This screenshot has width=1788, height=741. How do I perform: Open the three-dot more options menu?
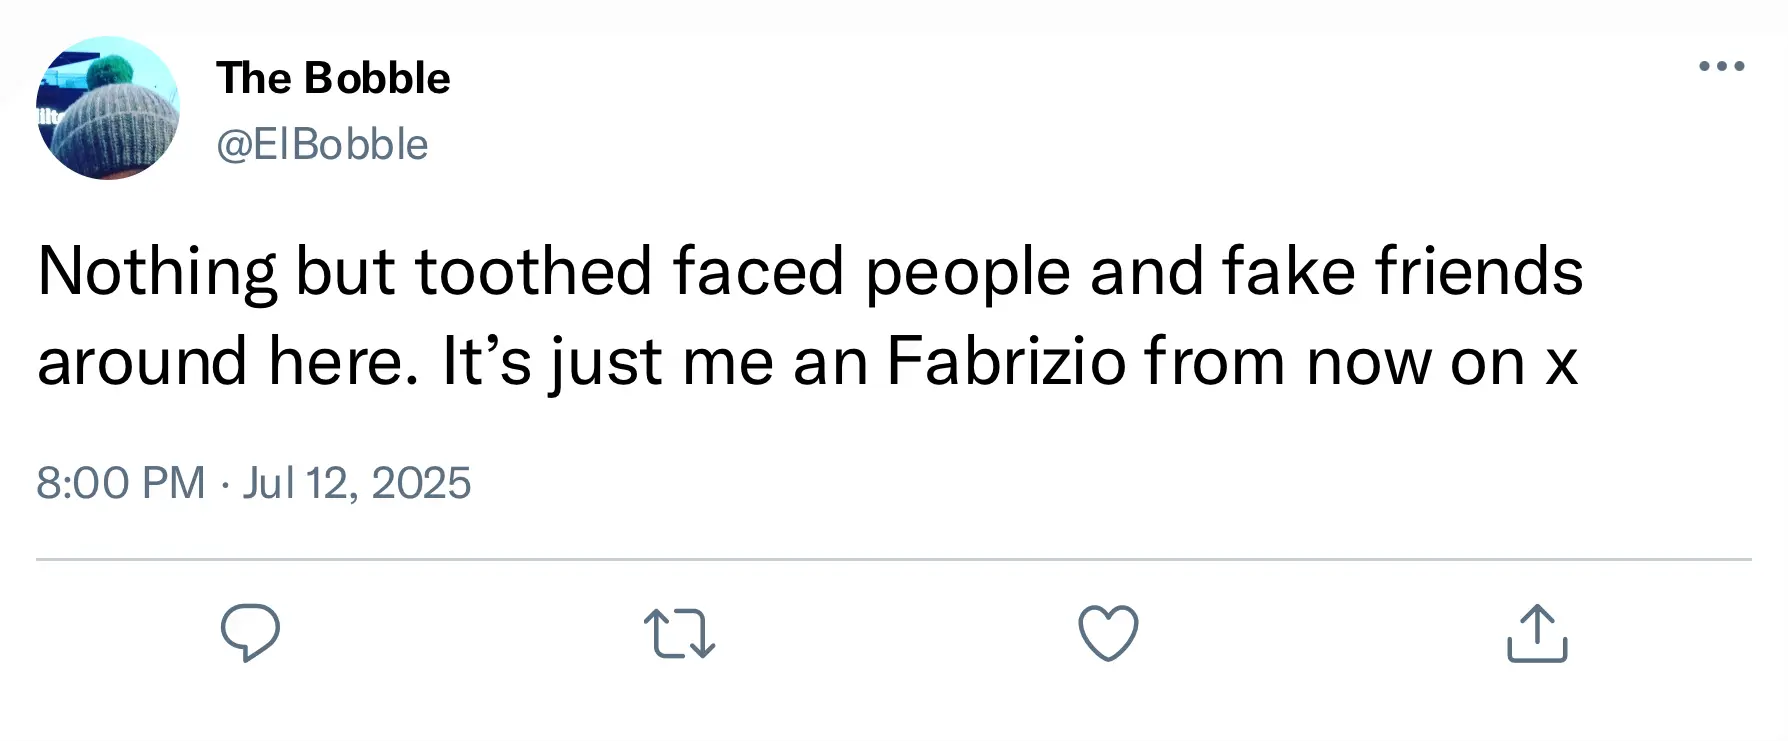pos(1722,67)
